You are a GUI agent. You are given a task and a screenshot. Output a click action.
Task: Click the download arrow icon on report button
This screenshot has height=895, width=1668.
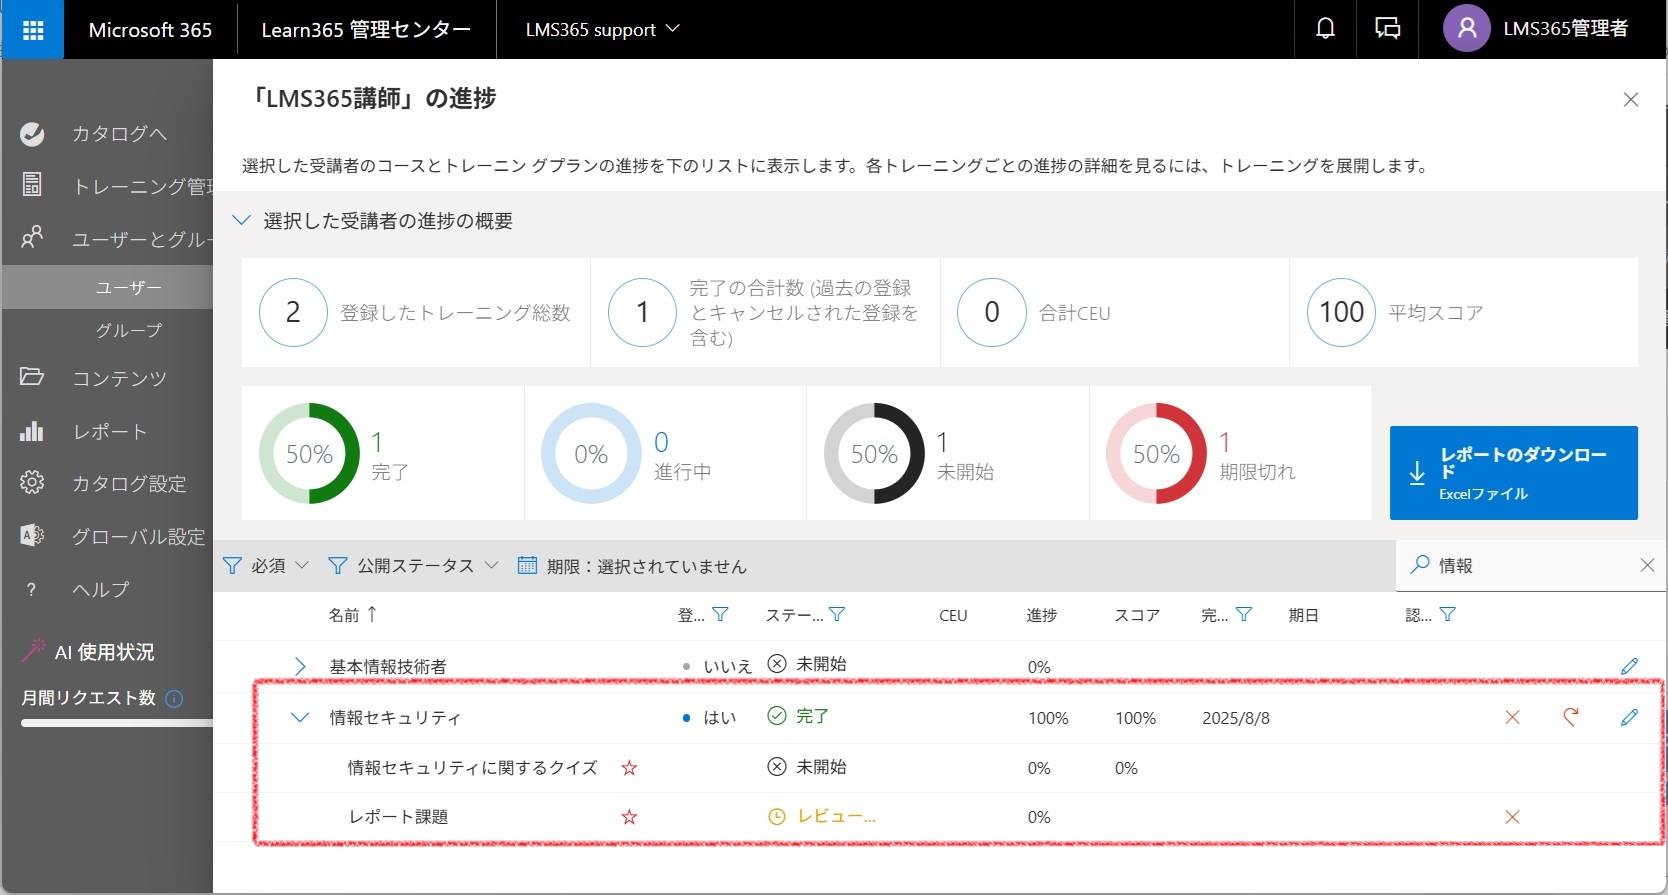pos(1417,473)
